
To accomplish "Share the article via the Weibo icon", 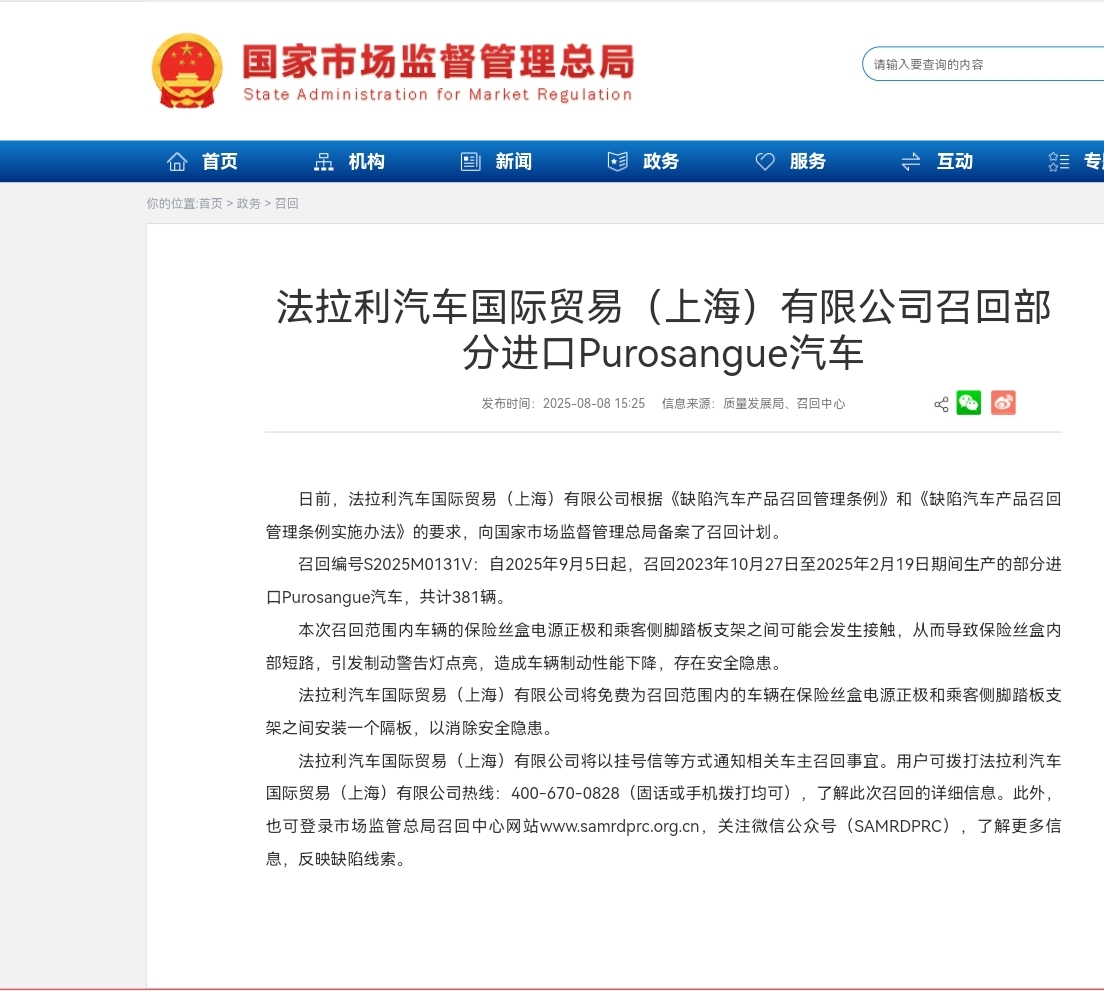I will [x=1003, y=403].
